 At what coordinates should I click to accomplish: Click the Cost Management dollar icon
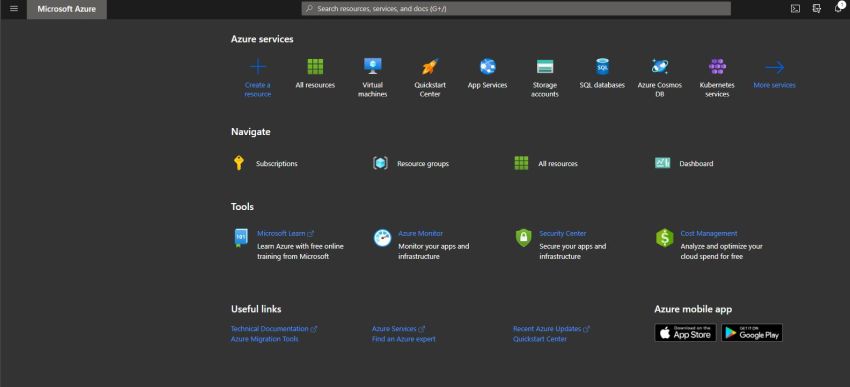[665, 238]
